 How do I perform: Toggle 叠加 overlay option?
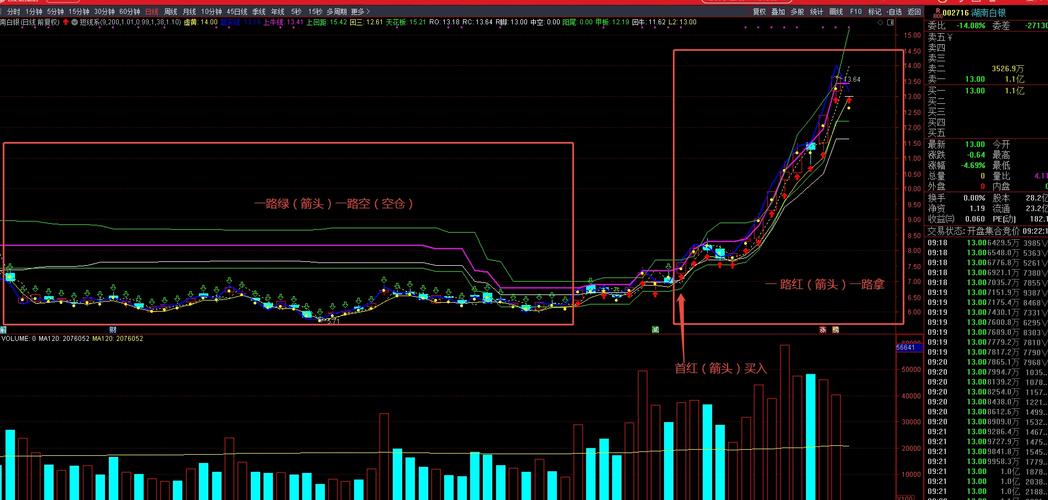pyautogui.click(x=777, y=12)
